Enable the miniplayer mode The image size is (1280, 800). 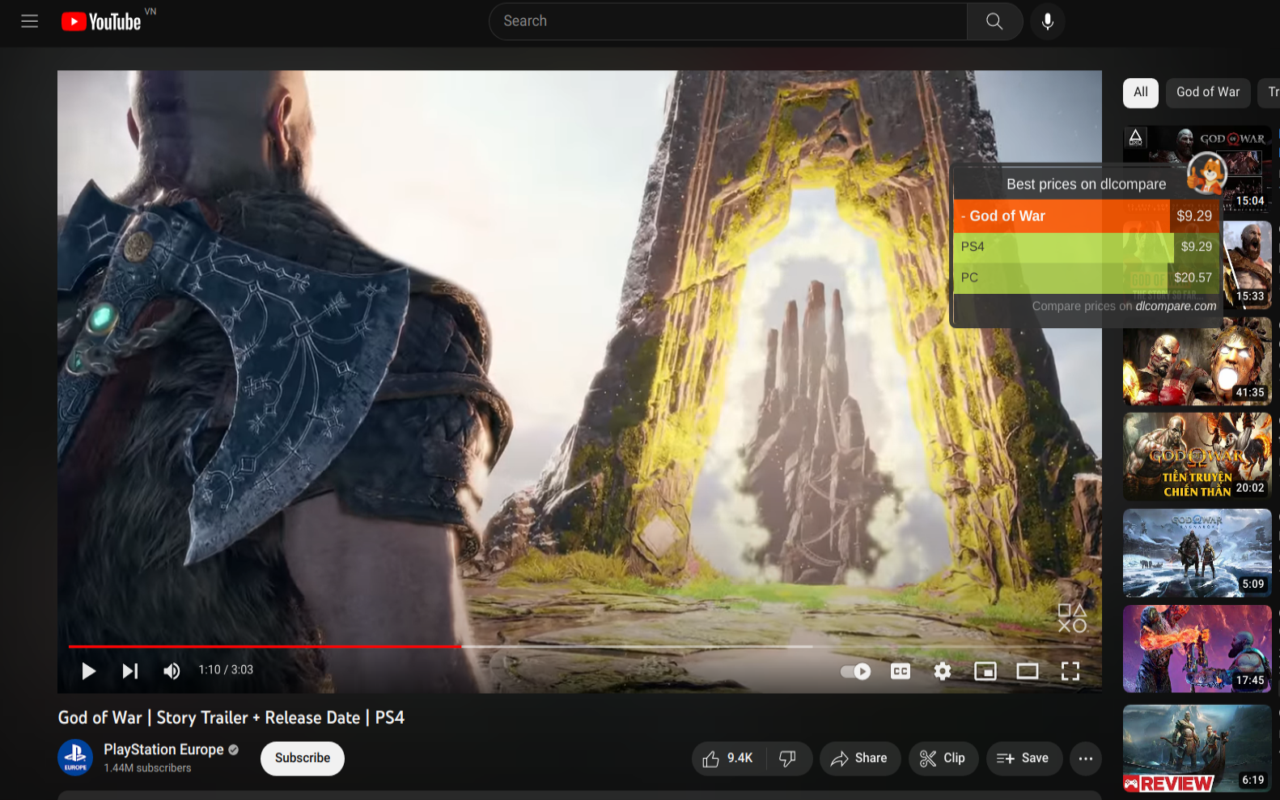(985, 671)
